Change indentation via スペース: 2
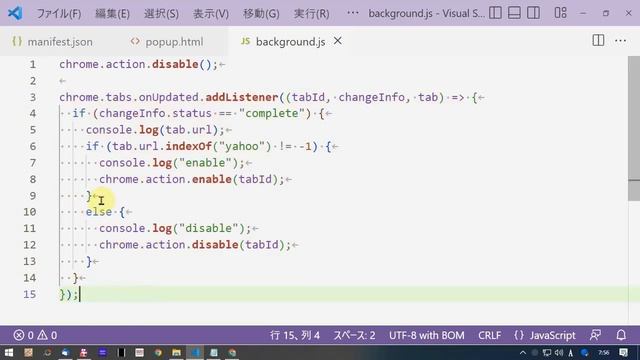This screenshot has width=640, height=360. [354, 336]
